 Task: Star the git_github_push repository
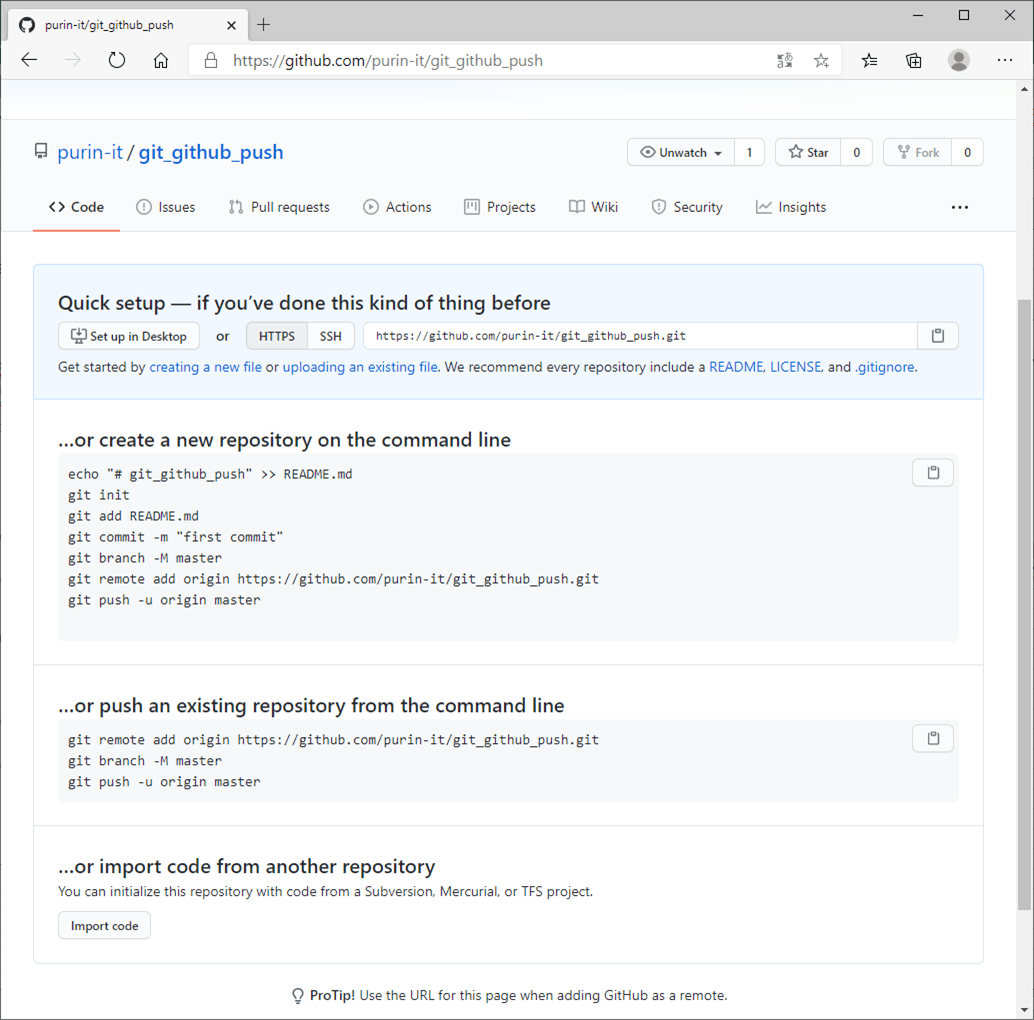[x=808, y=152]
